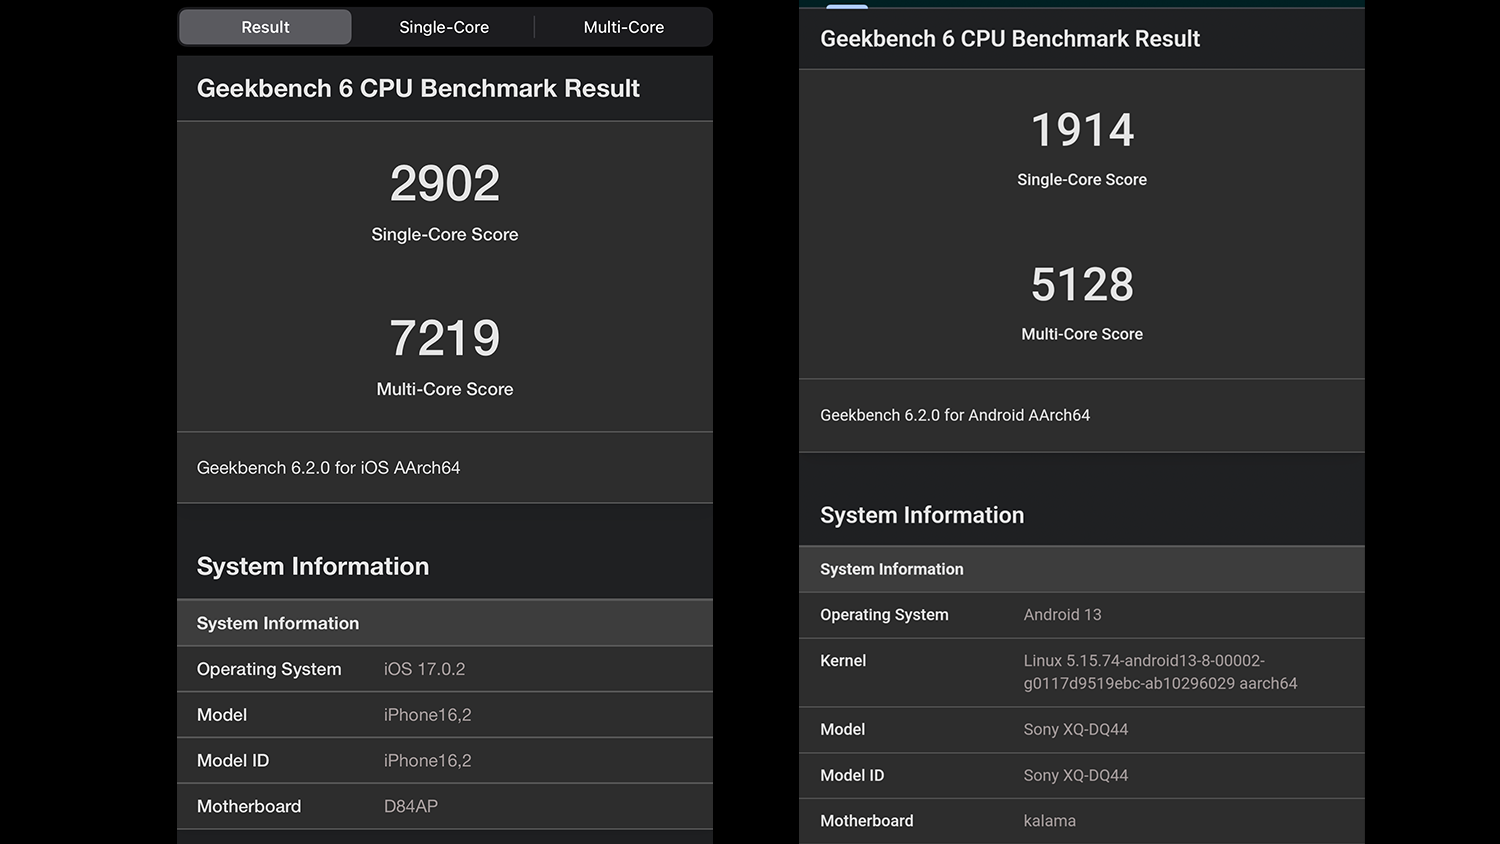Screen dimensions: 1500x844
Task: Switch to the Single-Core tab
Action: click(444, 27)
